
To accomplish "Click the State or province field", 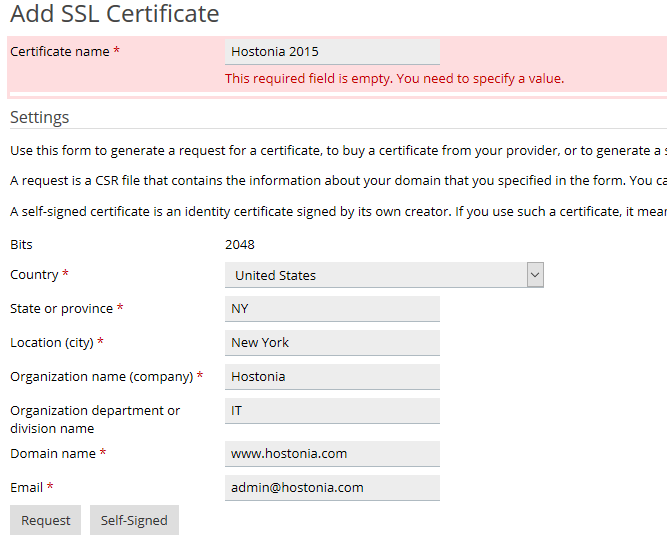I will pyautogui.click(x=332, y=309).
